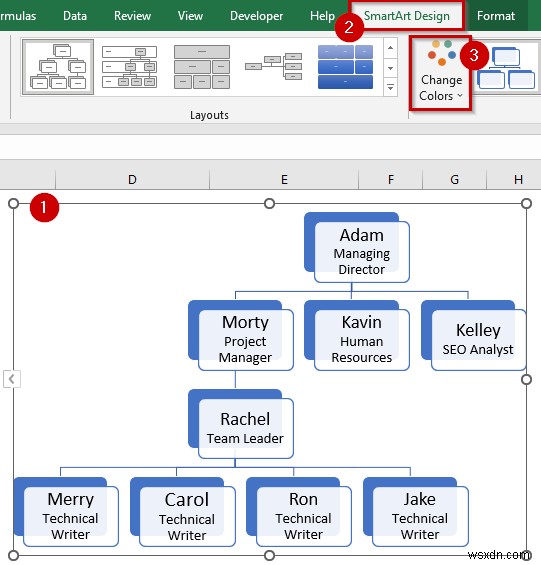541x565 pixels.
Task: Click the top-center SmartArt resize handle
Action: 269,204
